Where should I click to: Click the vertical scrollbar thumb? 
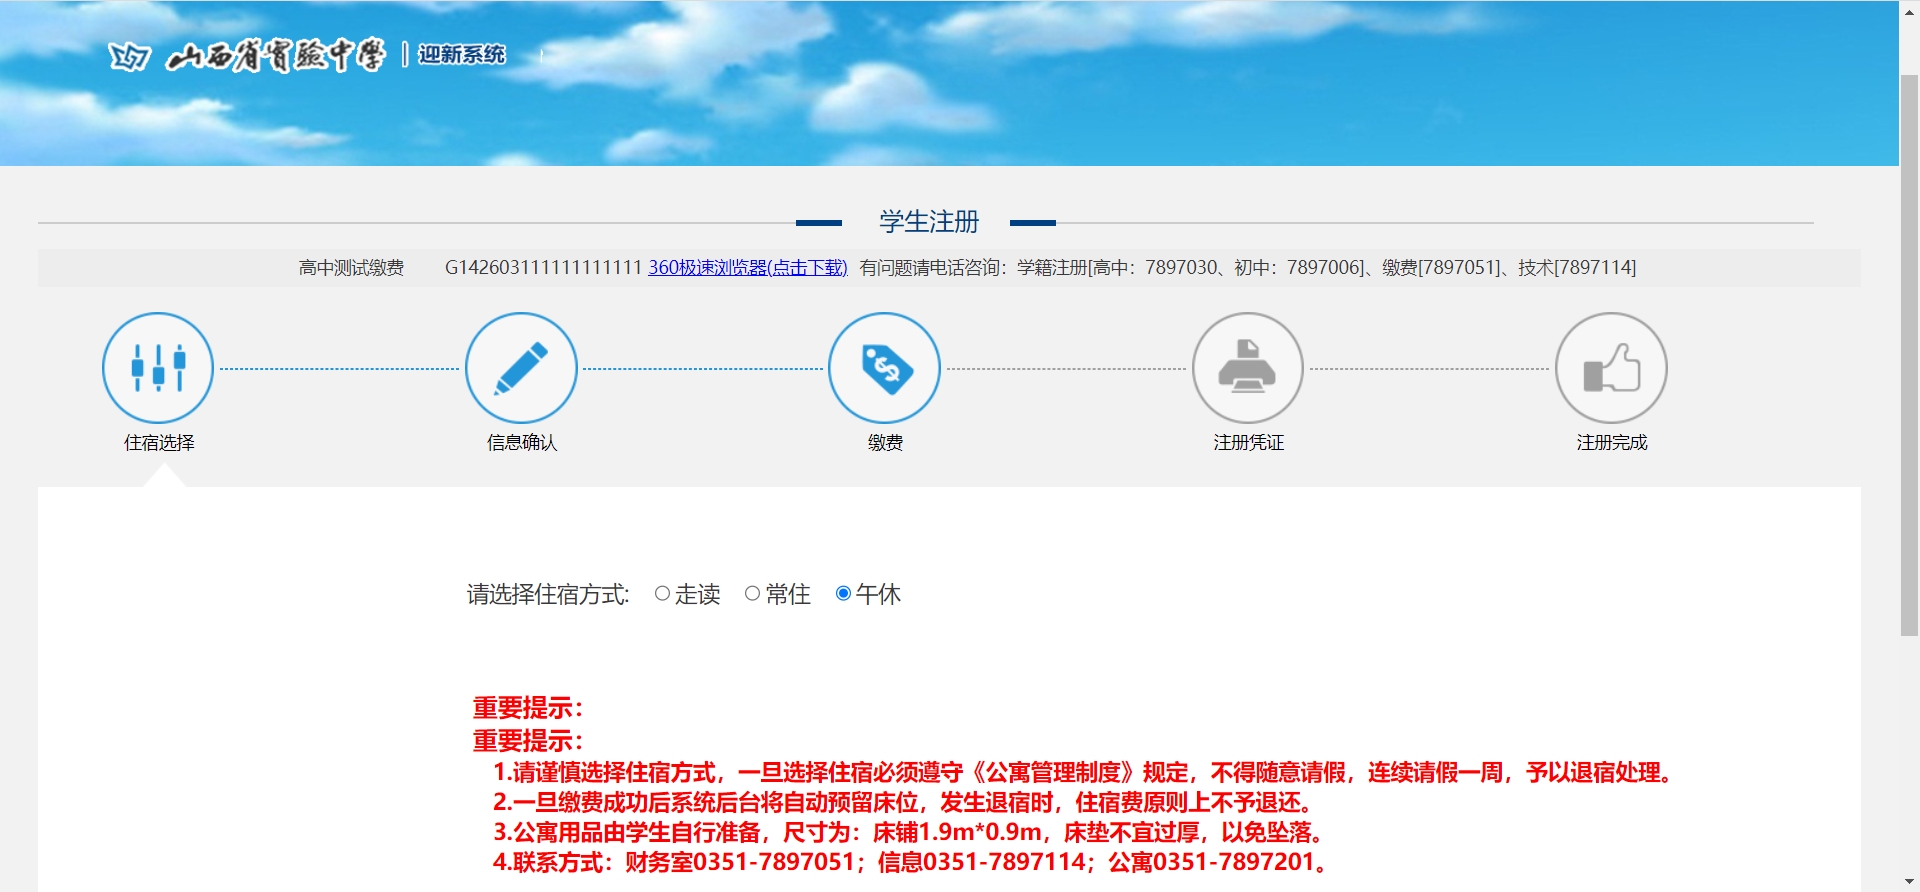[x=1909, y=350]
